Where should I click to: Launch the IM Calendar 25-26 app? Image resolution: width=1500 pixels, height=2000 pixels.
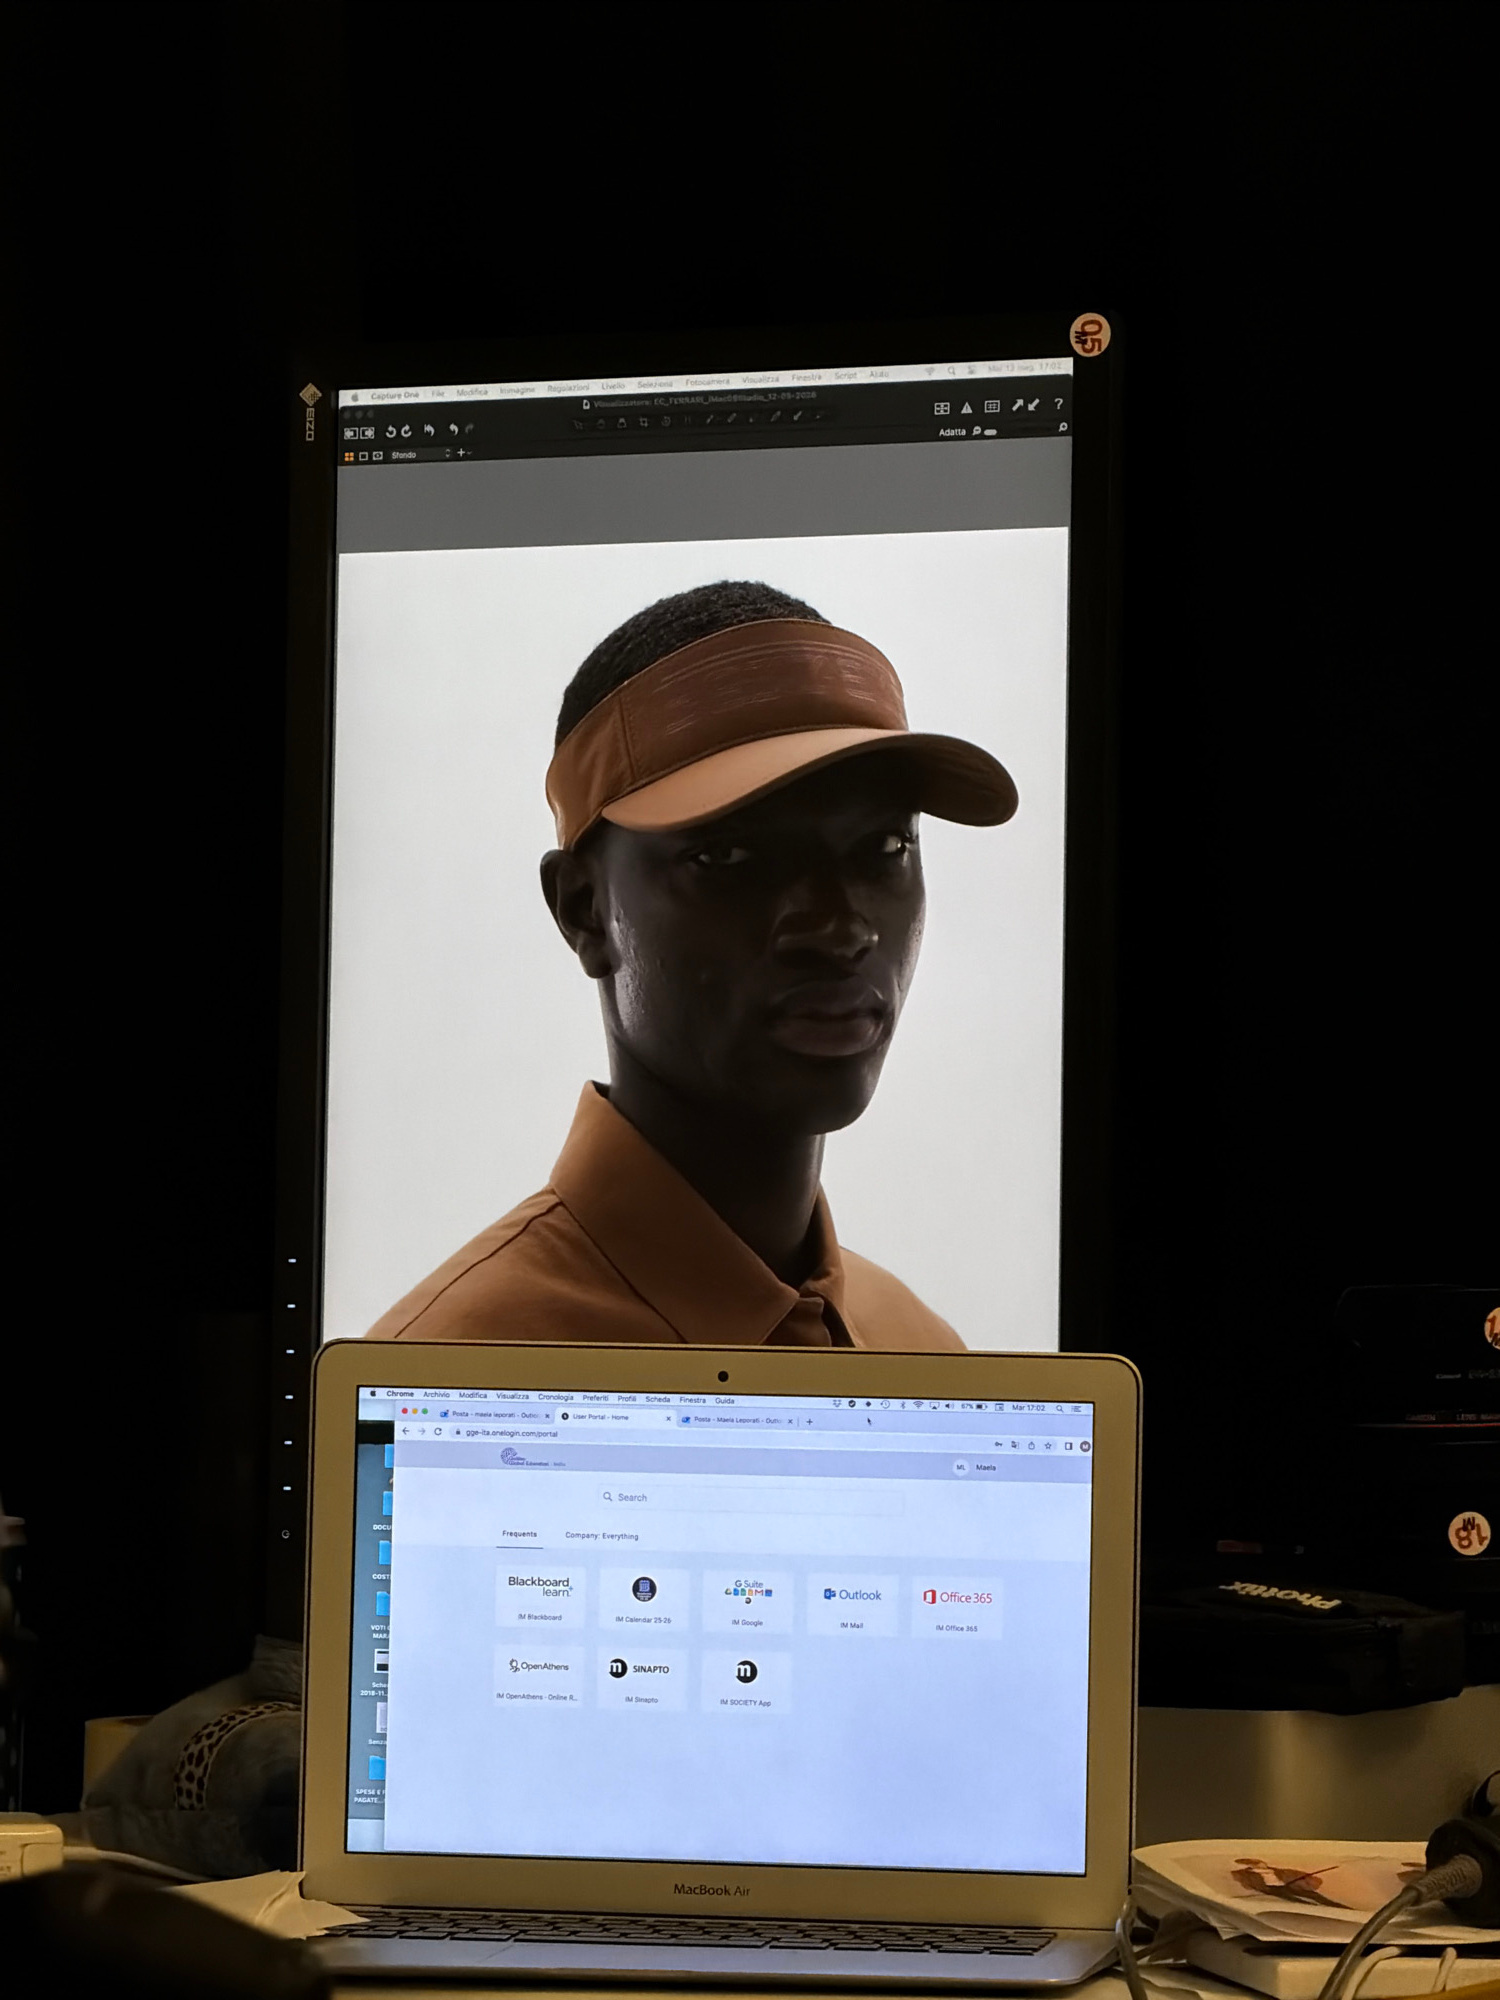tap(643, 1598)
